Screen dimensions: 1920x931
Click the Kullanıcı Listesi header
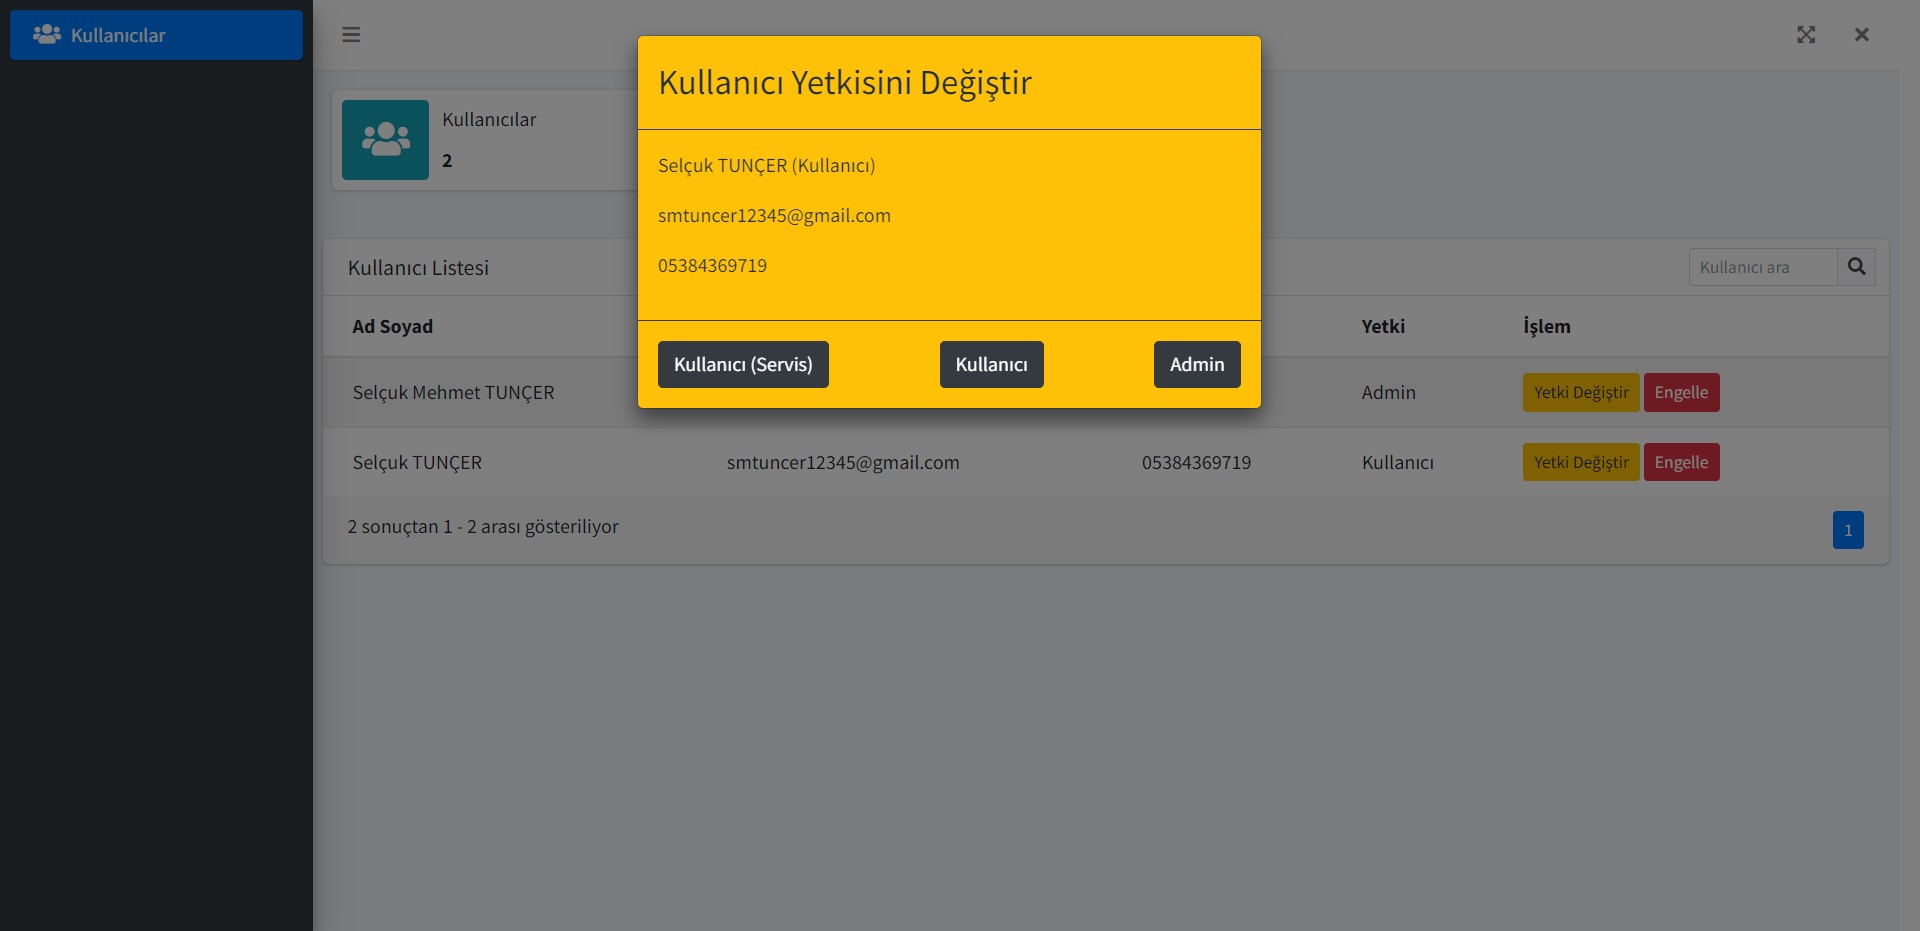(x=418, y=267)
